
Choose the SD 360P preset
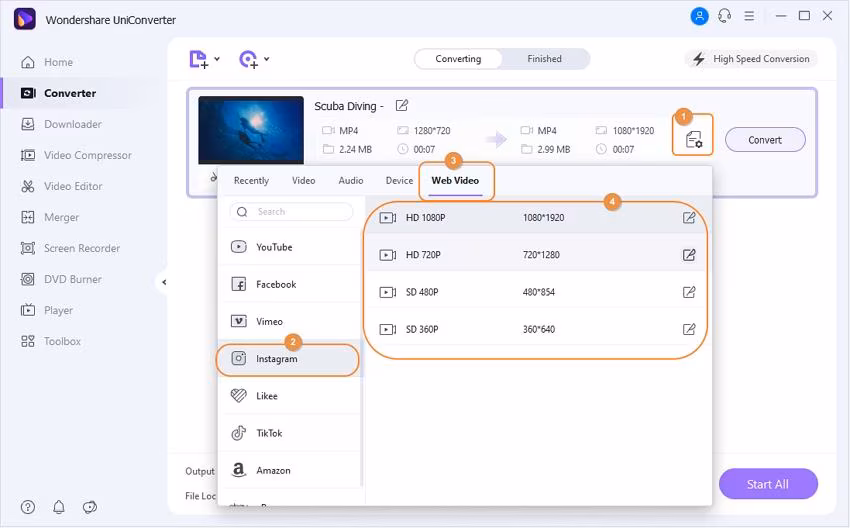[536, 329]
